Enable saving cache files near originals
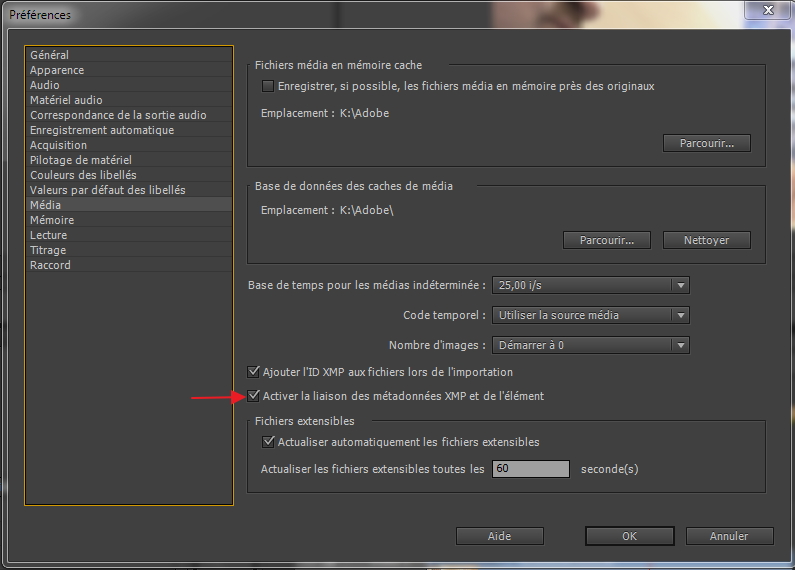 click(268, 86)
